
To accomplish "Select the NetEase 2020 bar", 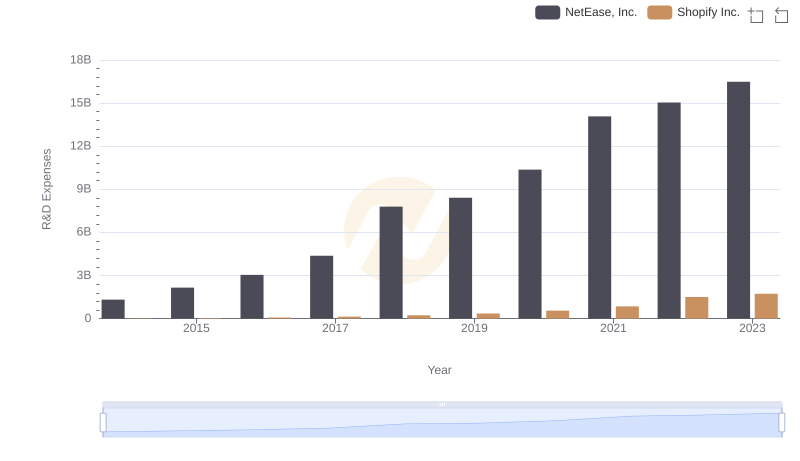I will coord(530,244).
